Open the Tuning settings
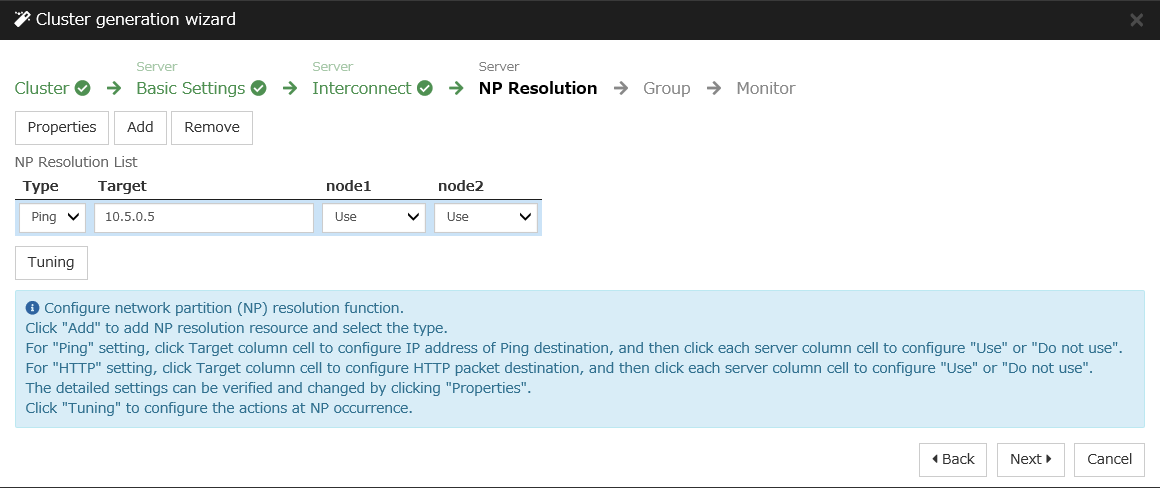 (51, 262)
